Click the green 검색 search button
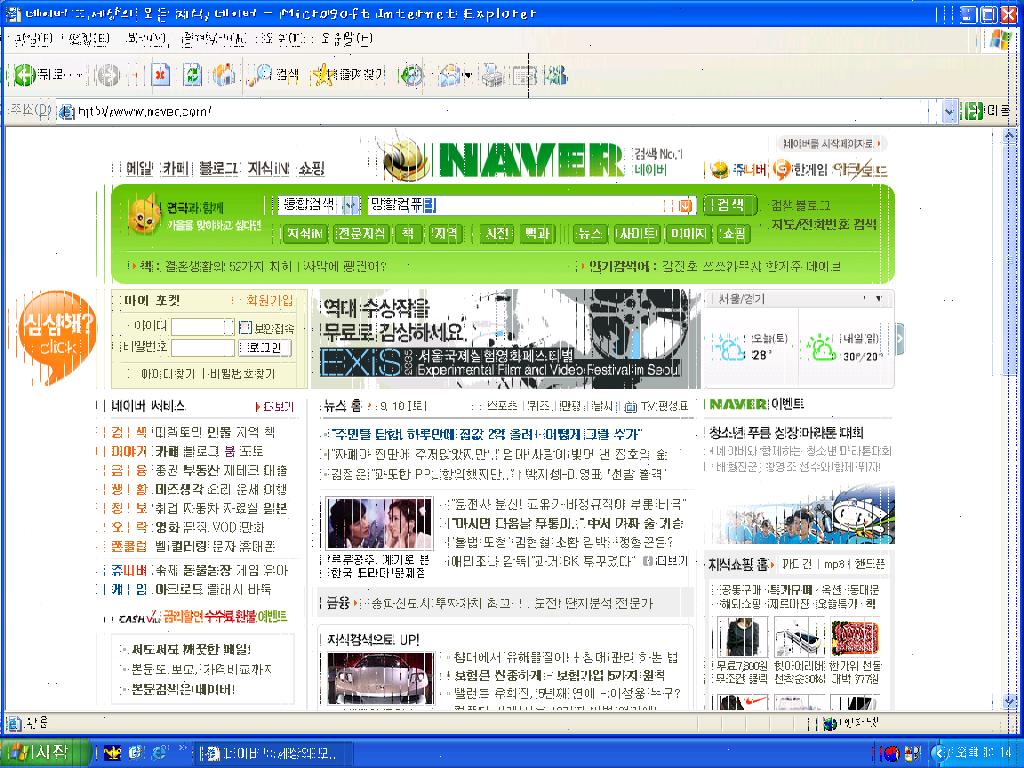1024x768 pixels. click(x=730, y=205)
